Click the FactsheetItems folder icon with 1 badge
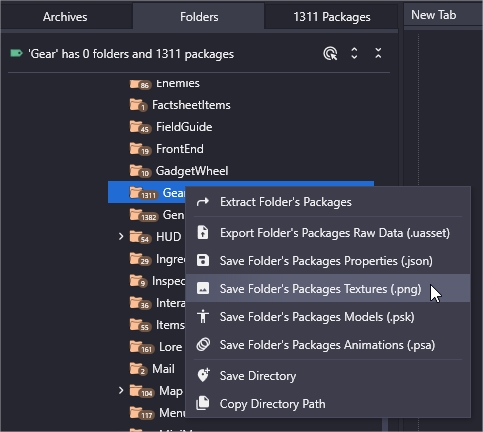 tap(138, 105)
